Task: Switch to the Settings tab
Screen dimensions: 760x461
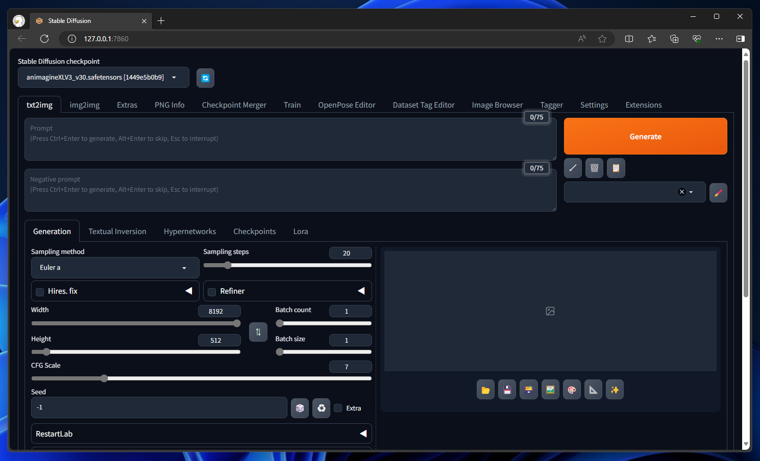Action: pyautogui.click(x=594, y=105)
